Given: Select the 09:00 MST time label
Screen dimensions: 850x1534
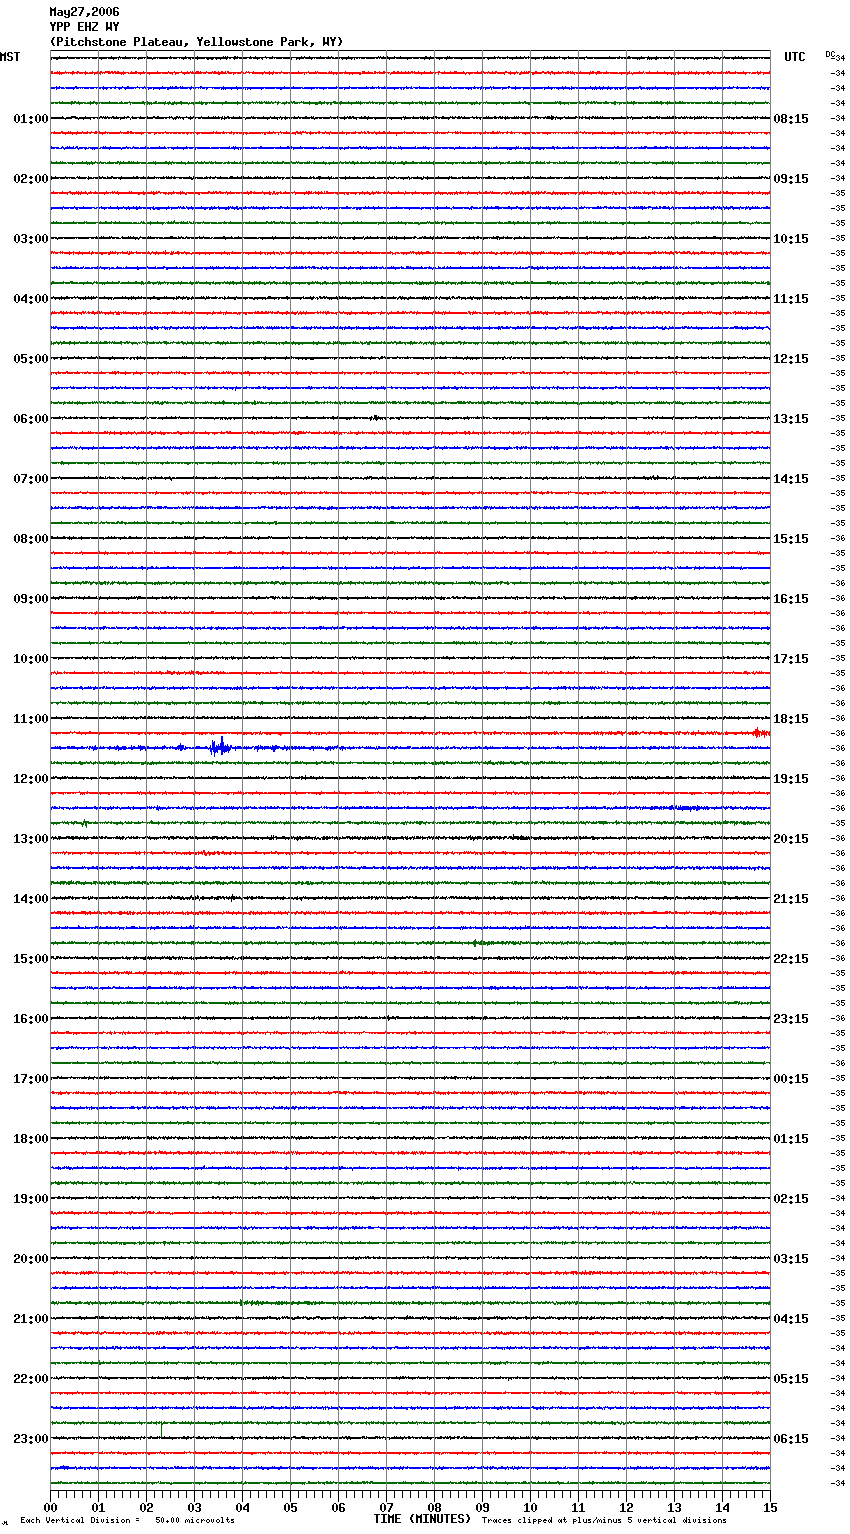Looking at the screenshot, I should click(x=31, y=599).
